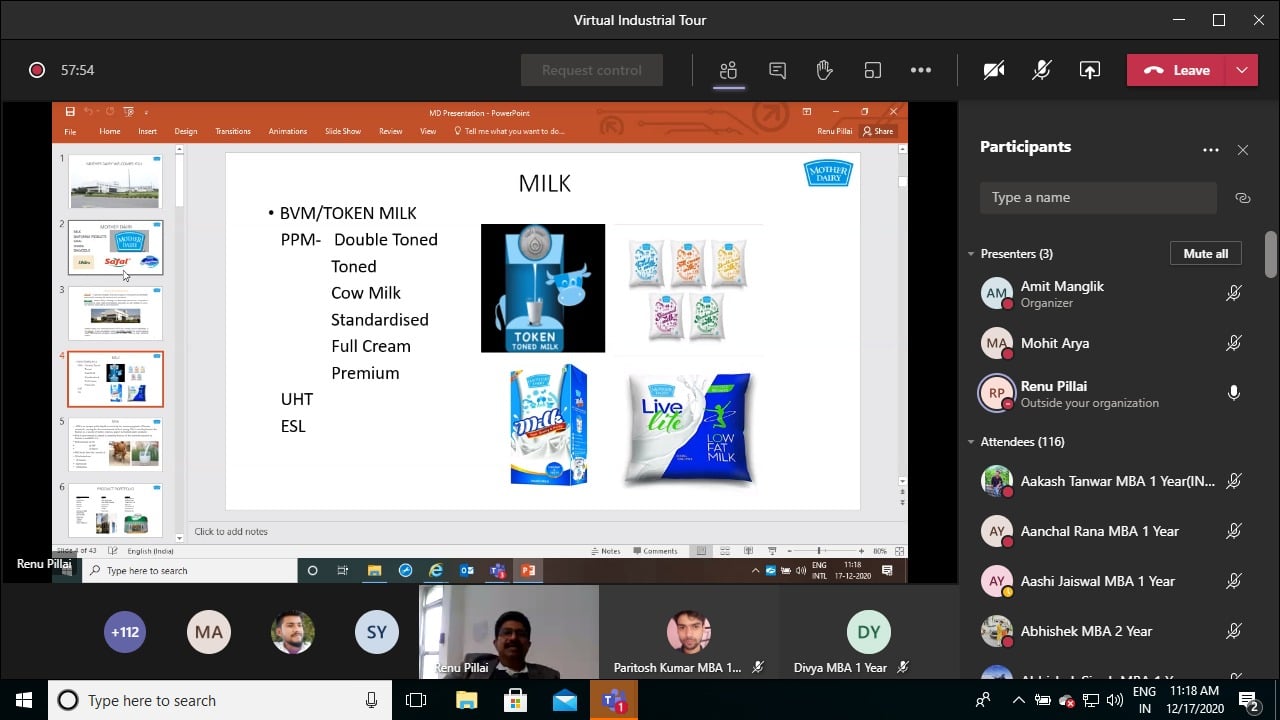Open Design tab in shared PowerPoint
This screenshot has height=720, width=1280.
point(186,131)
